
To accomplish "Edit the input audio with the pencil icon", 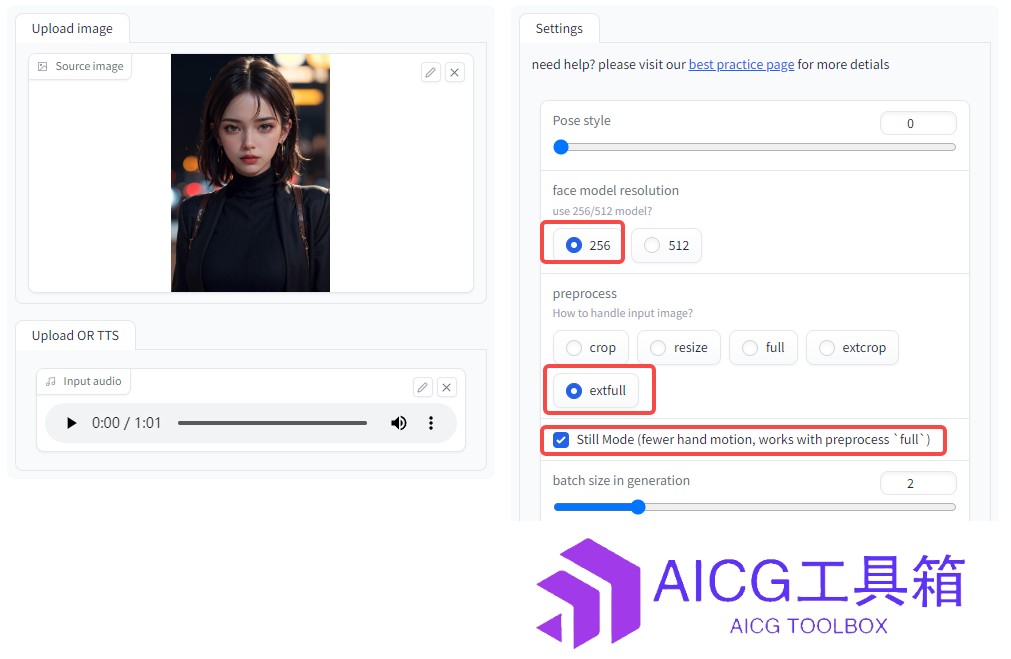I will coord(422,387).
